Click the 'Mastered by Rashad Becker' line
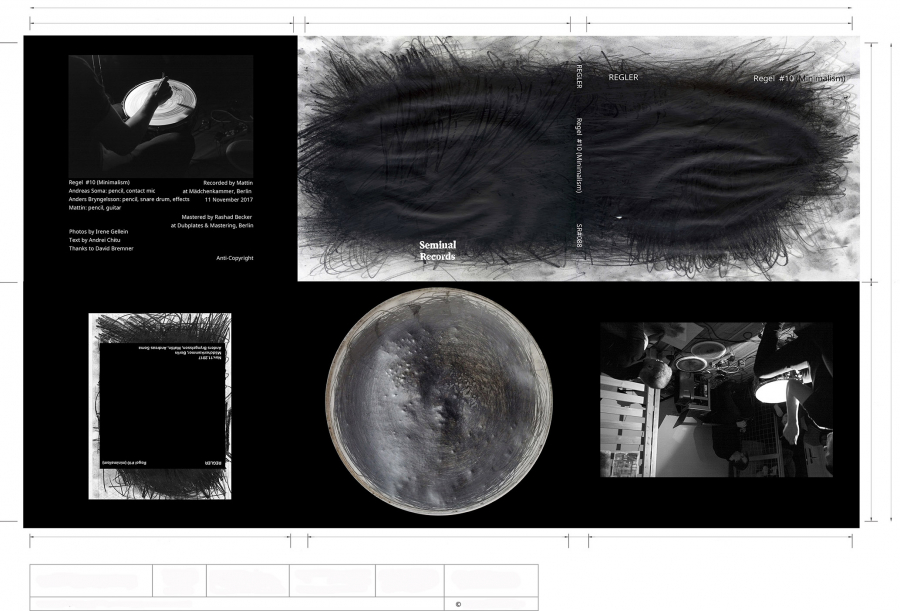This screenshot has width=900, height=611. click(216, 217)
